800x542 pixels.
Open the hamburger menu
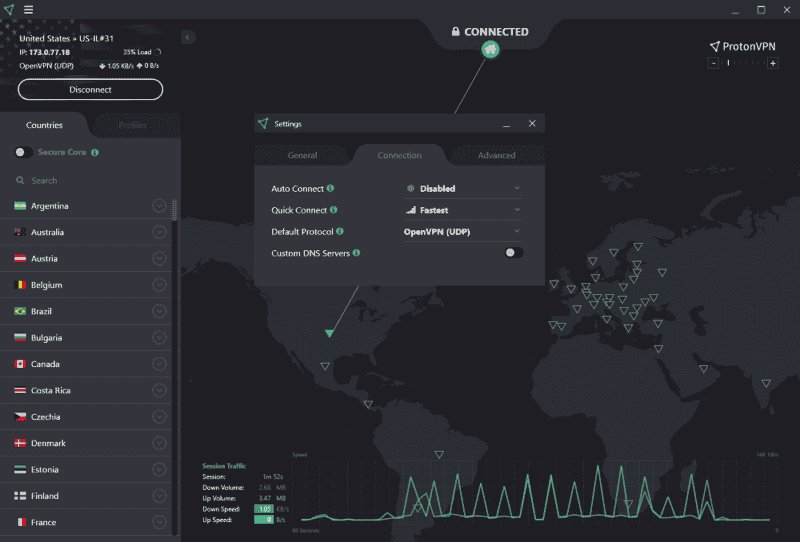coord(29,10)
